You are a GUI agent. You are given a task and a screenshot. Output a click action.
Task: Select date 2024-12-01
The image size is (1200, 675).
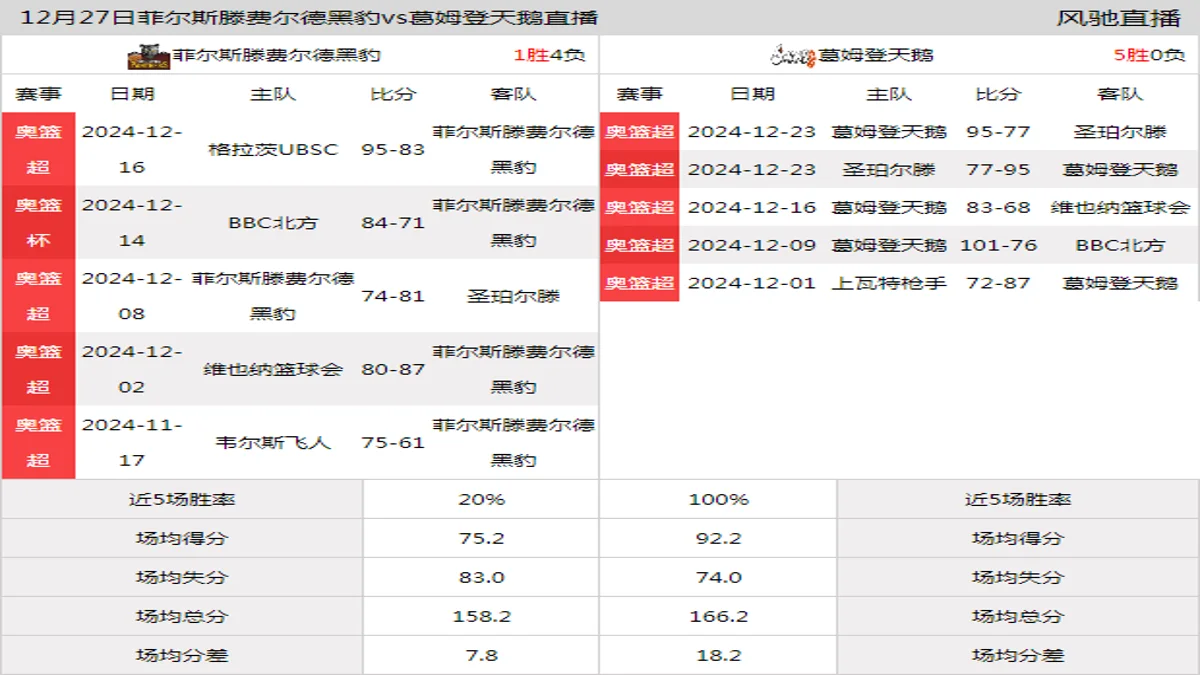coord(752,283)
